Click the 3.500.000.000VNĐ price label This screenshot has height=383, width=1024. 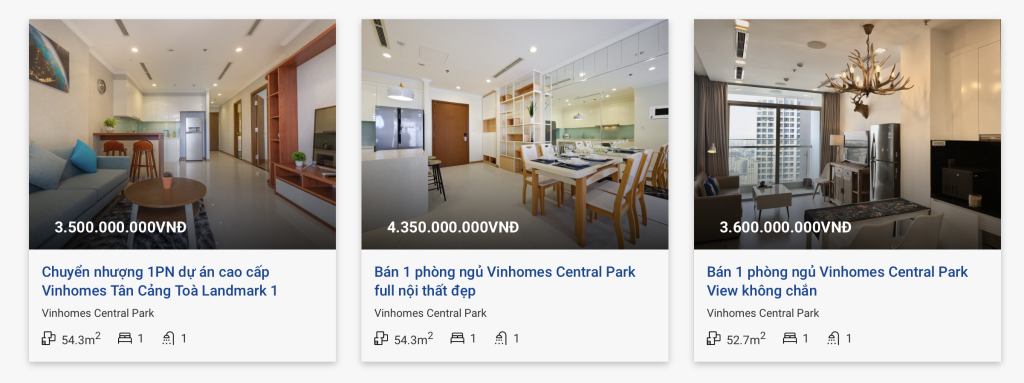click(120, 227)
